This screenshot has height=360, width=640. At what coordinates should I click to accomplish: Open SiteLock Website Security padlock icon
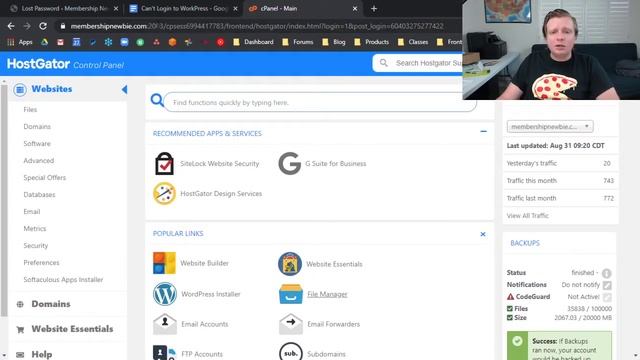pyautogui.click(x=164, y=163)
